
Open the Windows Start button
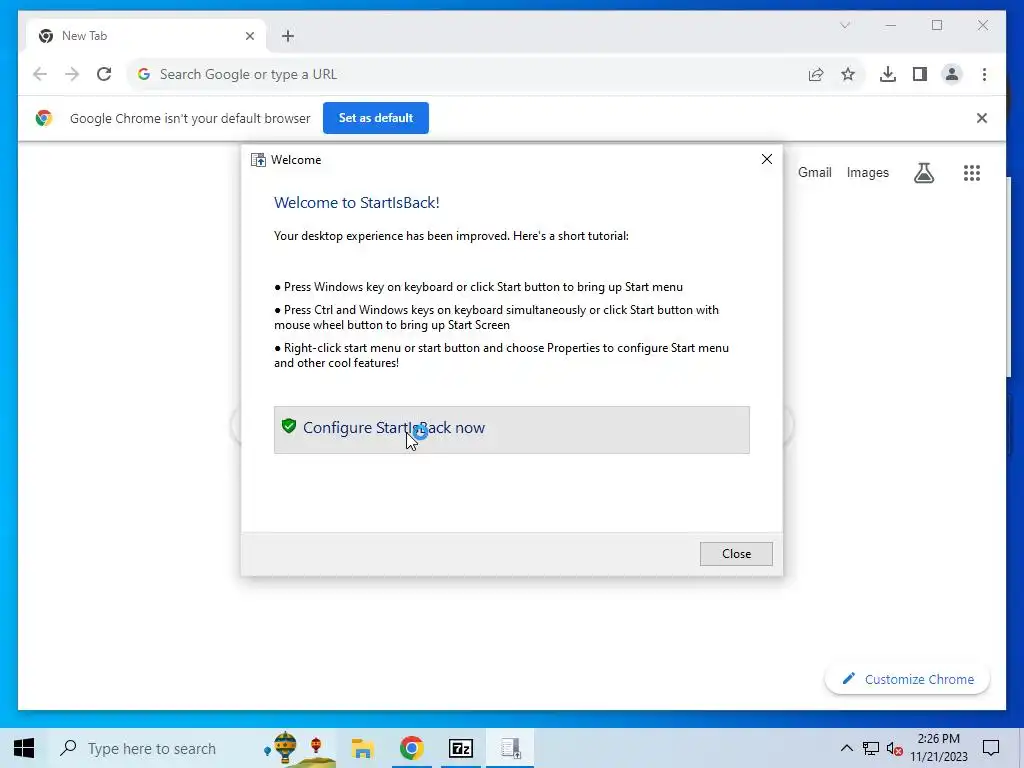point(24,748)
